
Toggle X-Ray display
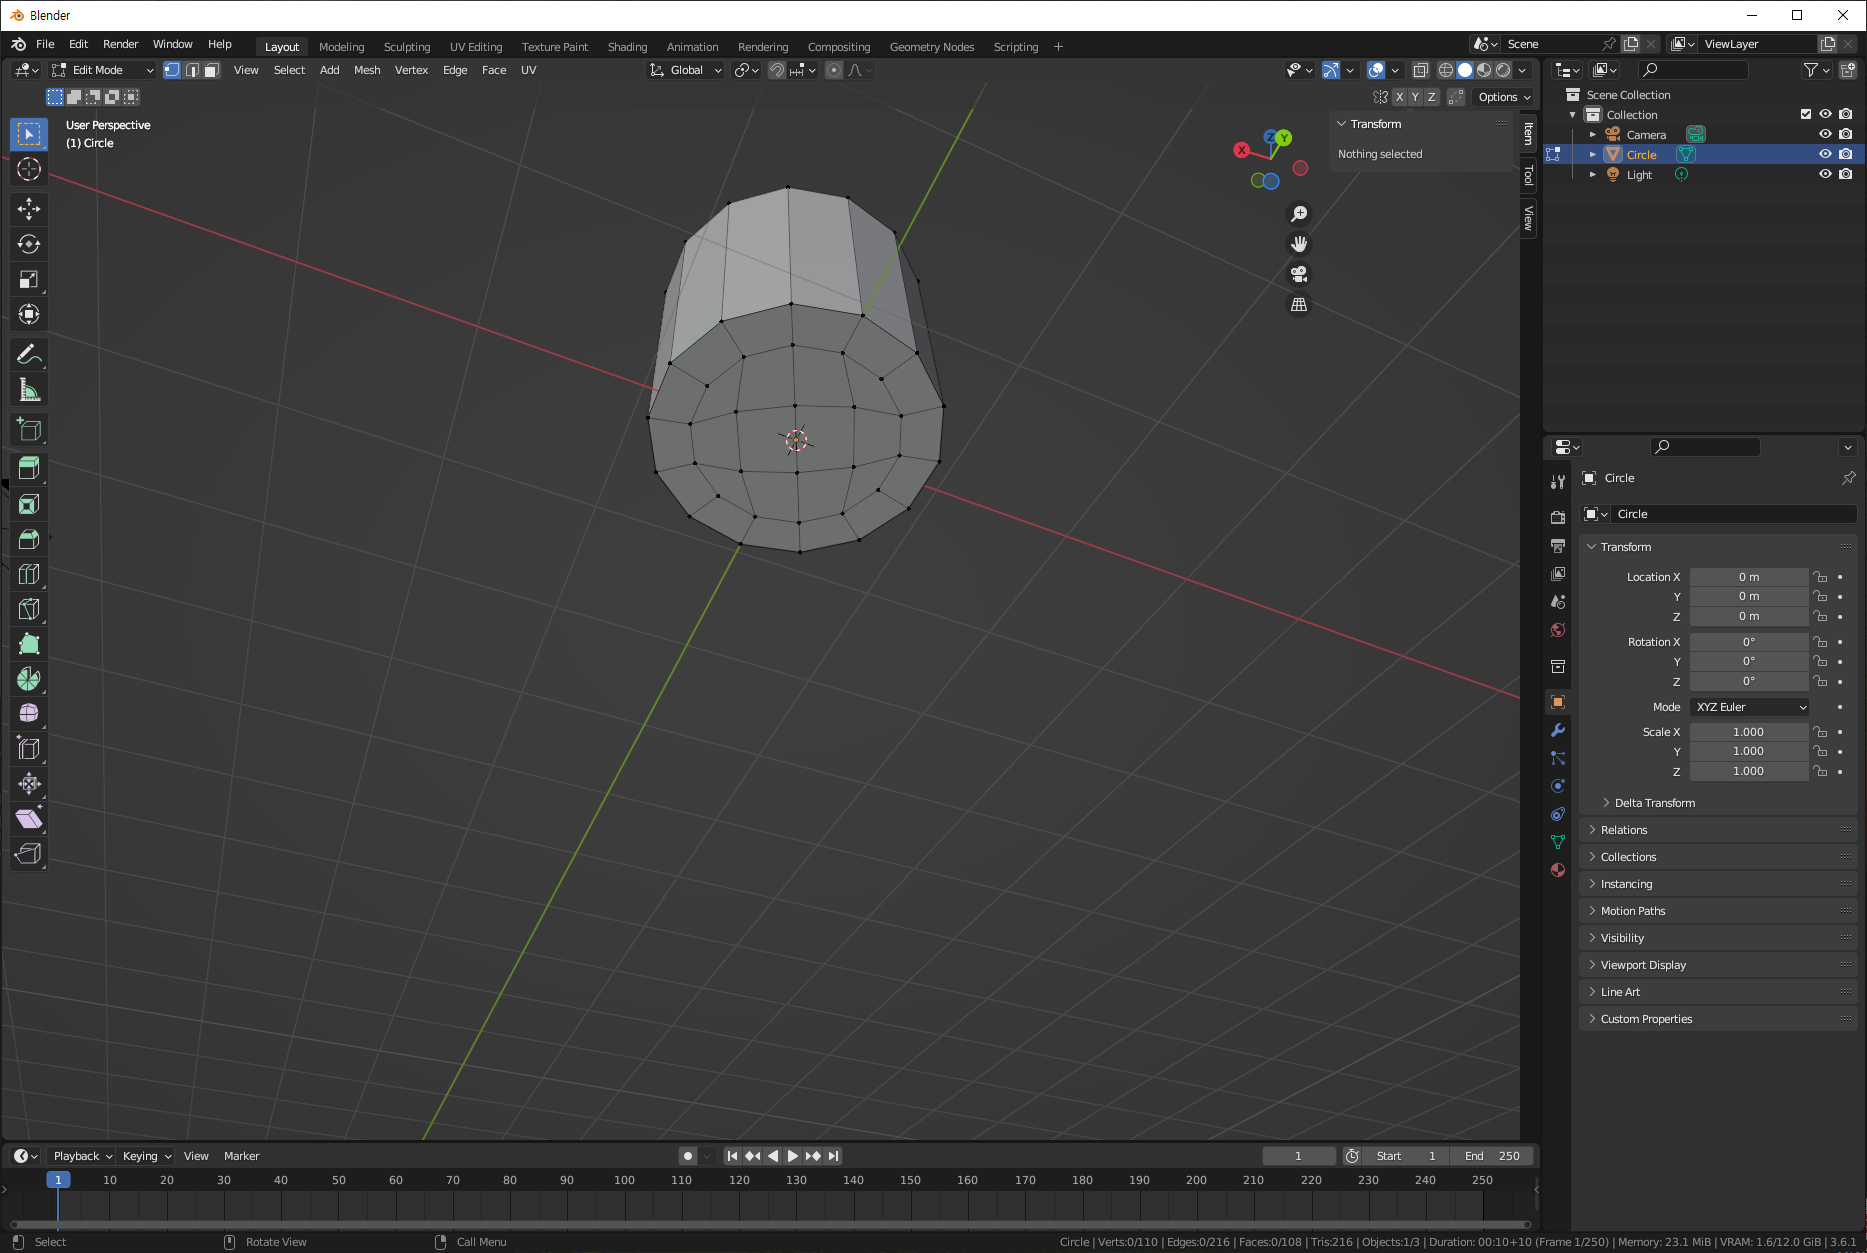point(1421,70)
